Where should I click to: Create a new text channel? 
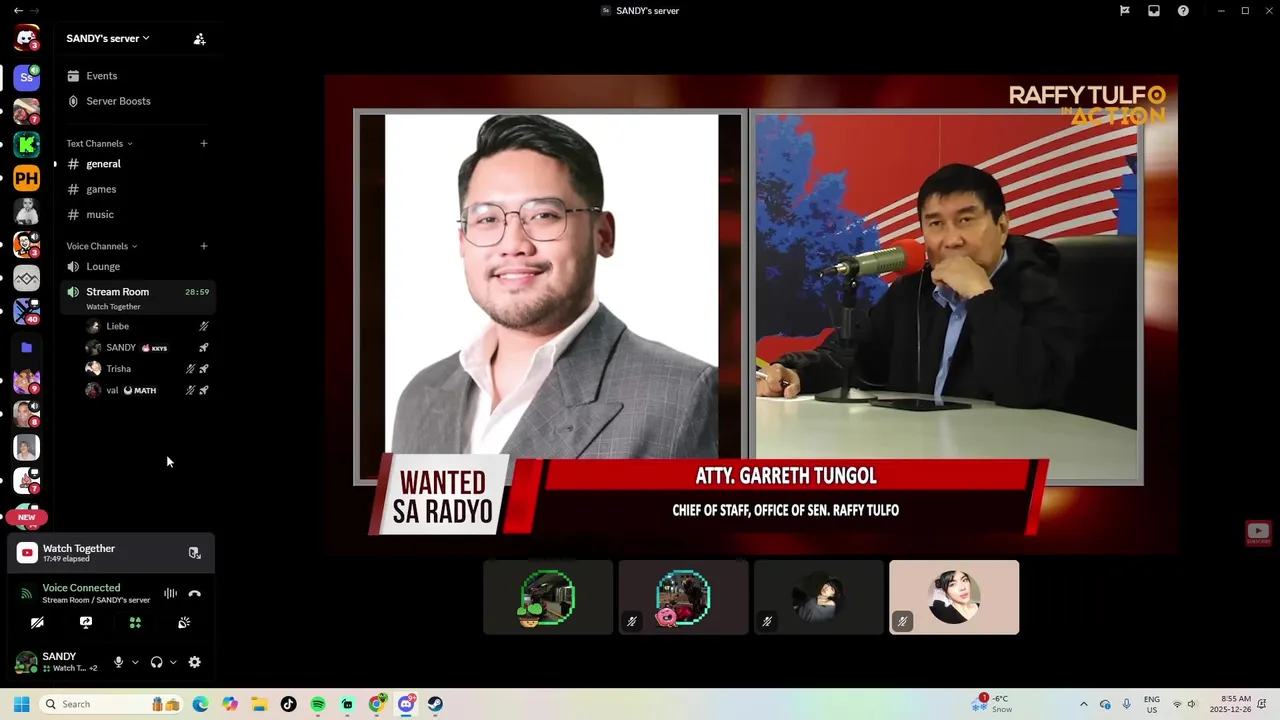click(204, 143)
